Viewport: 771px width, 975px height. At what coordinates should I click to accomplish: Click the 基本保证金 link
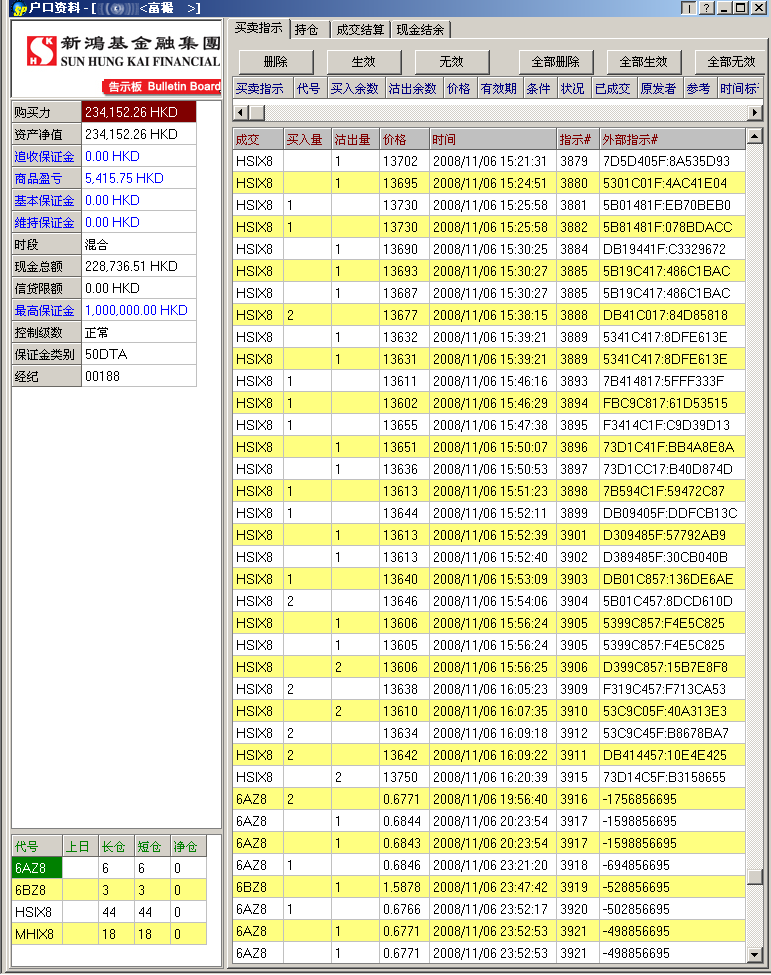click(44, 201)
